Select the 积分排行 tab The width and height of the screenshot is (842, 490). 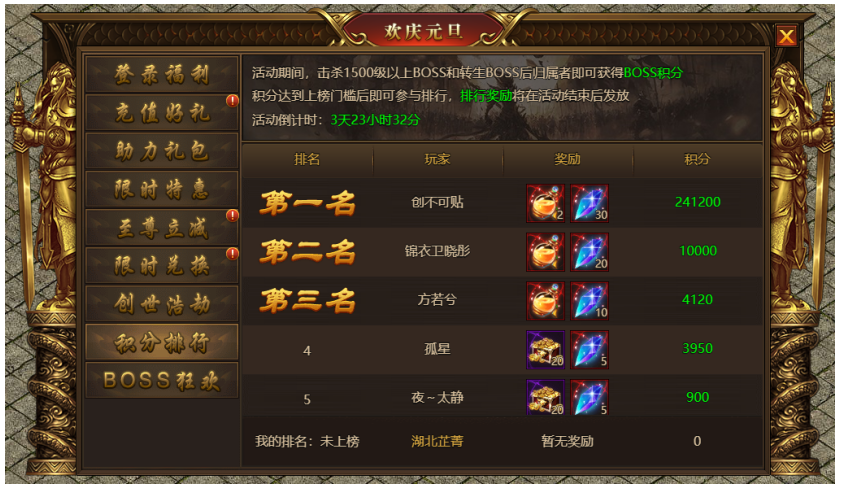point(162,342)
